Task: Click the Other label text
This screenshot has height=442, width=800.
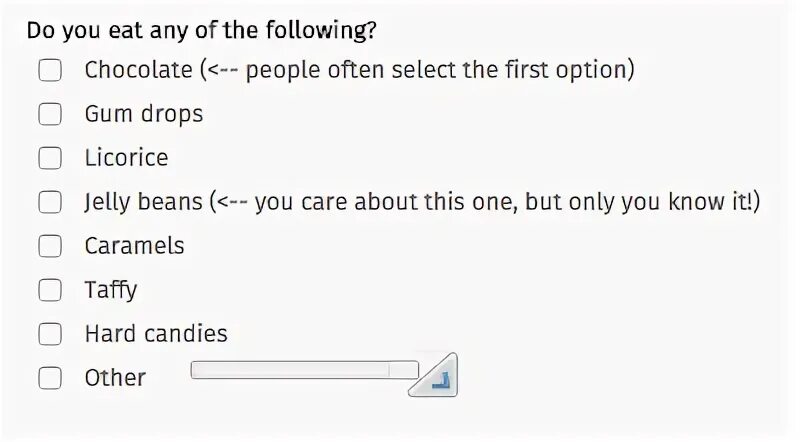Action: tap(115, 378)
